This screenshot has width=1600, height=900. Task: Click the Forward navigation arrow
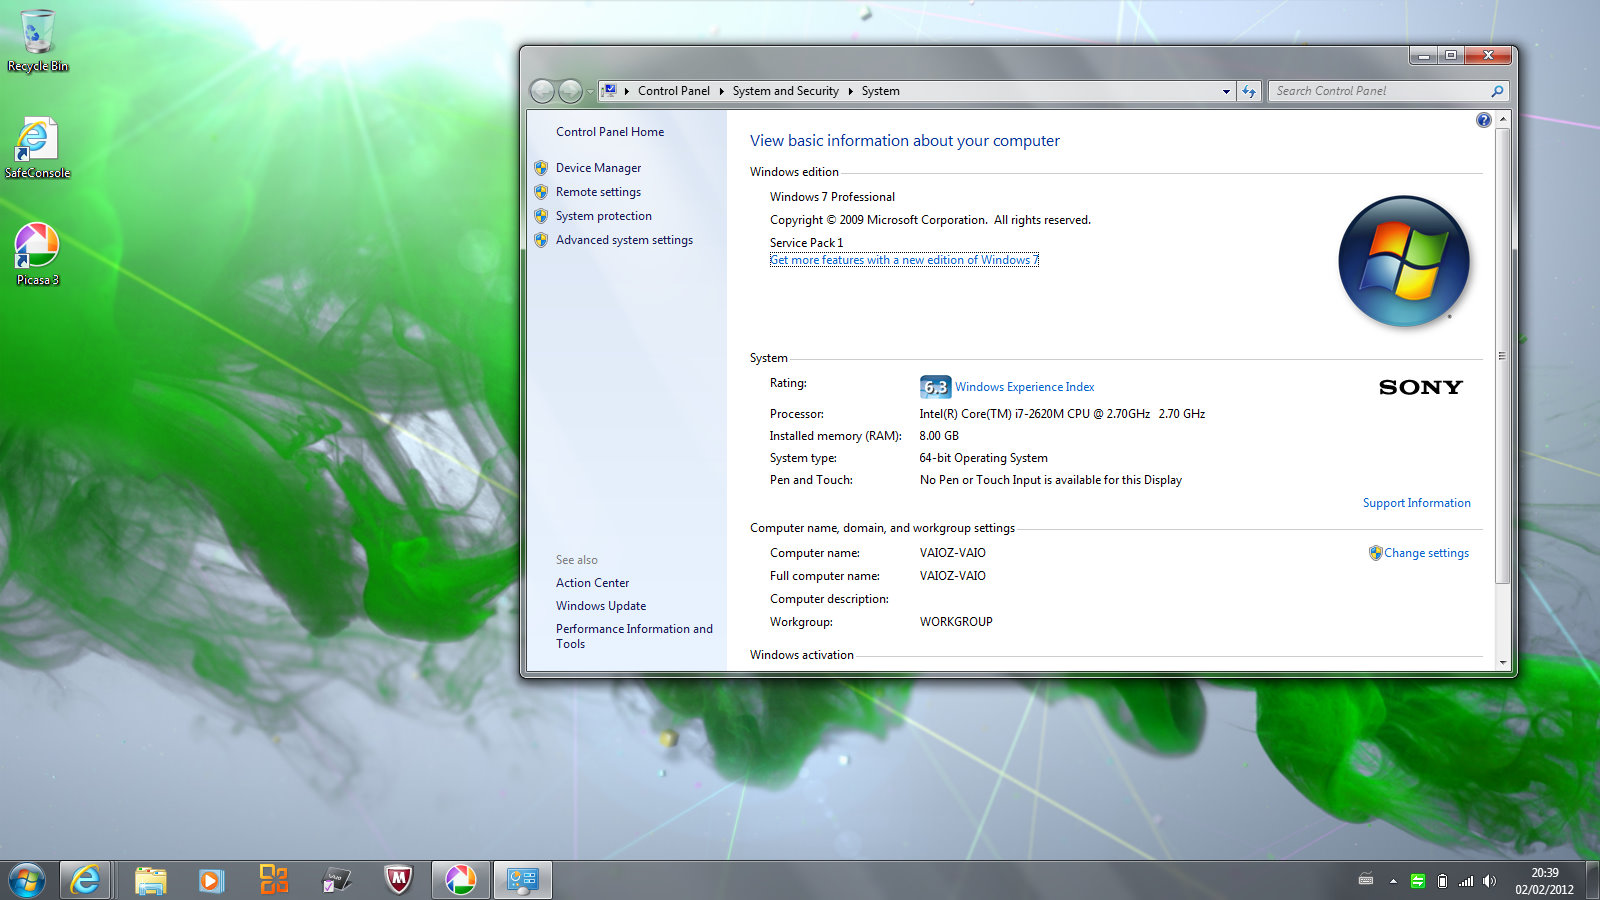pos(570,91)
